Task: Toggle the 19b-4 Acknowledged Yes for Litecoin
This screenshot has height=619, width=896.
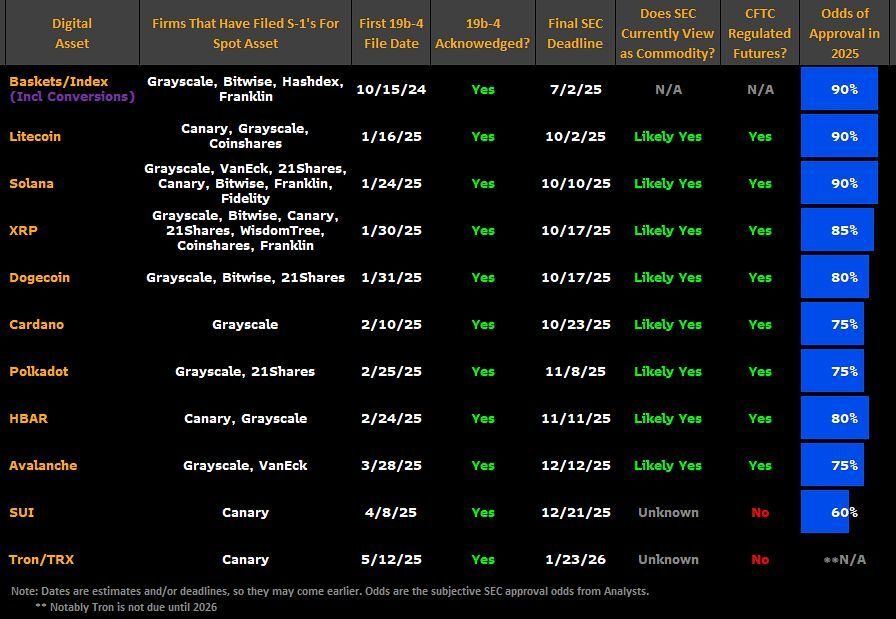Action: [x=483, y=136]
